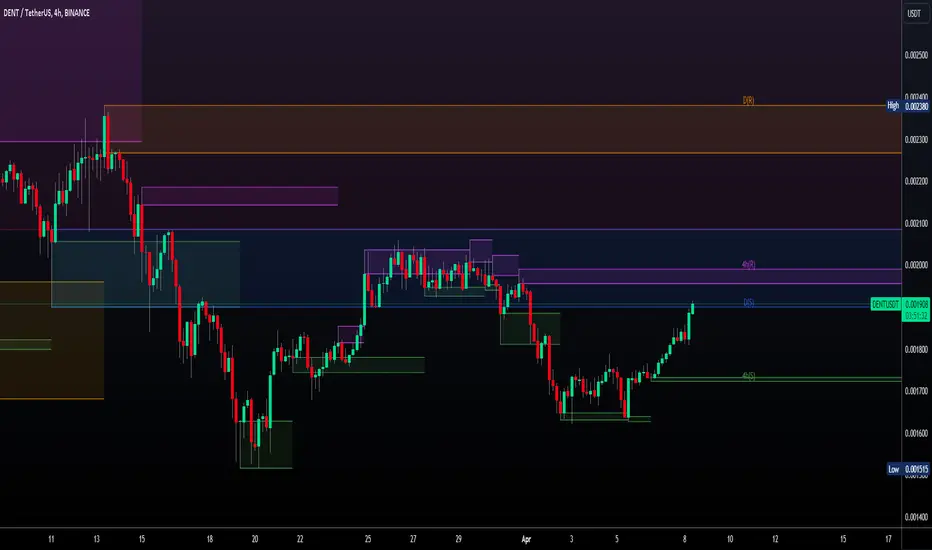Click date 13 on the time axis
932x550 pixels.
96,539
